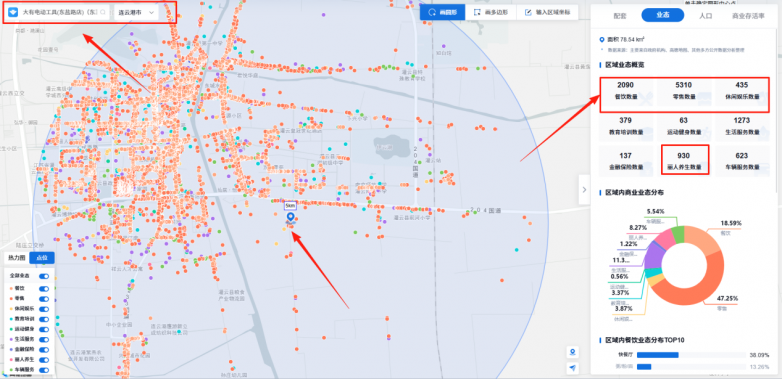Collapse the right side panel arrow
Viewport: 782px width, 379px height.
(584, 189)
